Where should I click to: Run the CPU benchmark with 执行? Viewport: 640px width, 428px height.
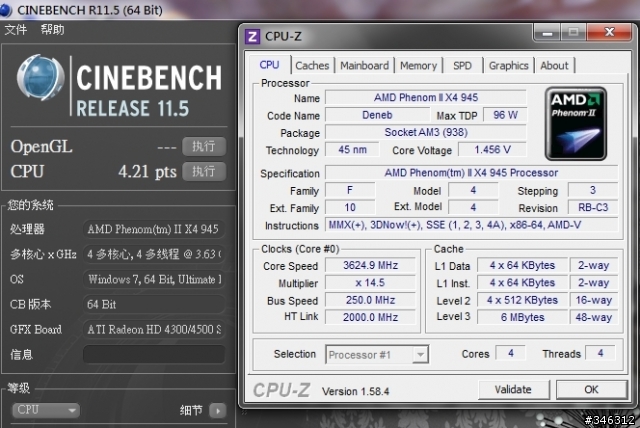click(204, 171)
